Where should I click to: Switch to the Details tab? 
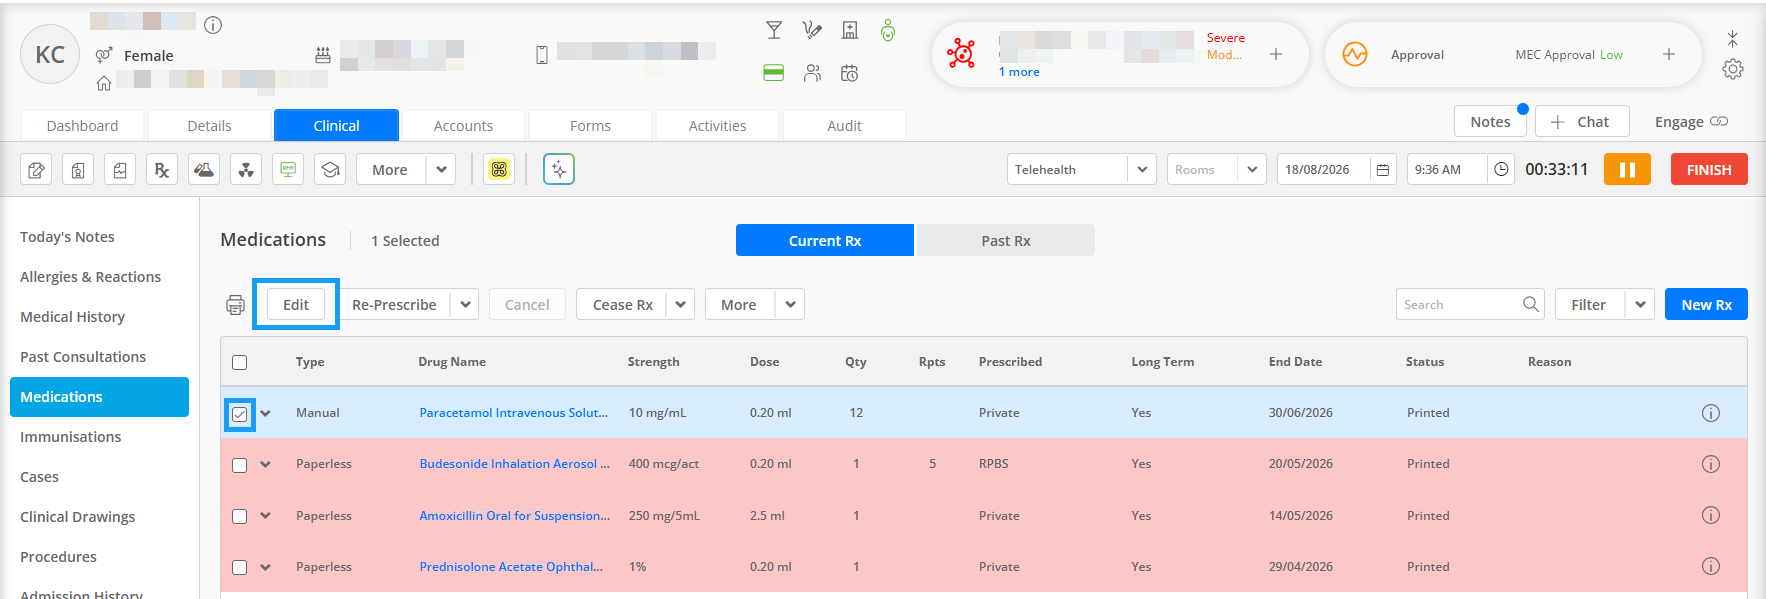pos(210,126)
